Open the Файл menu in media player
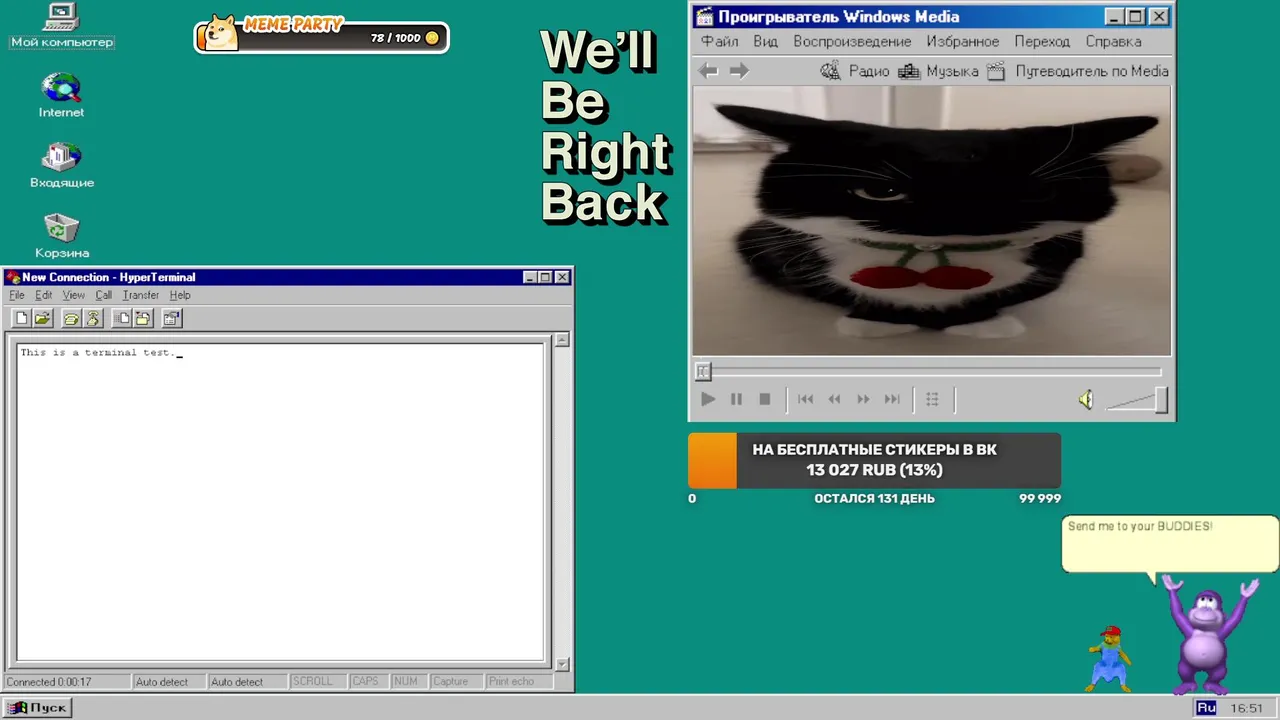1280x720 pixels. pyautogui.click(x=720, y=42)
